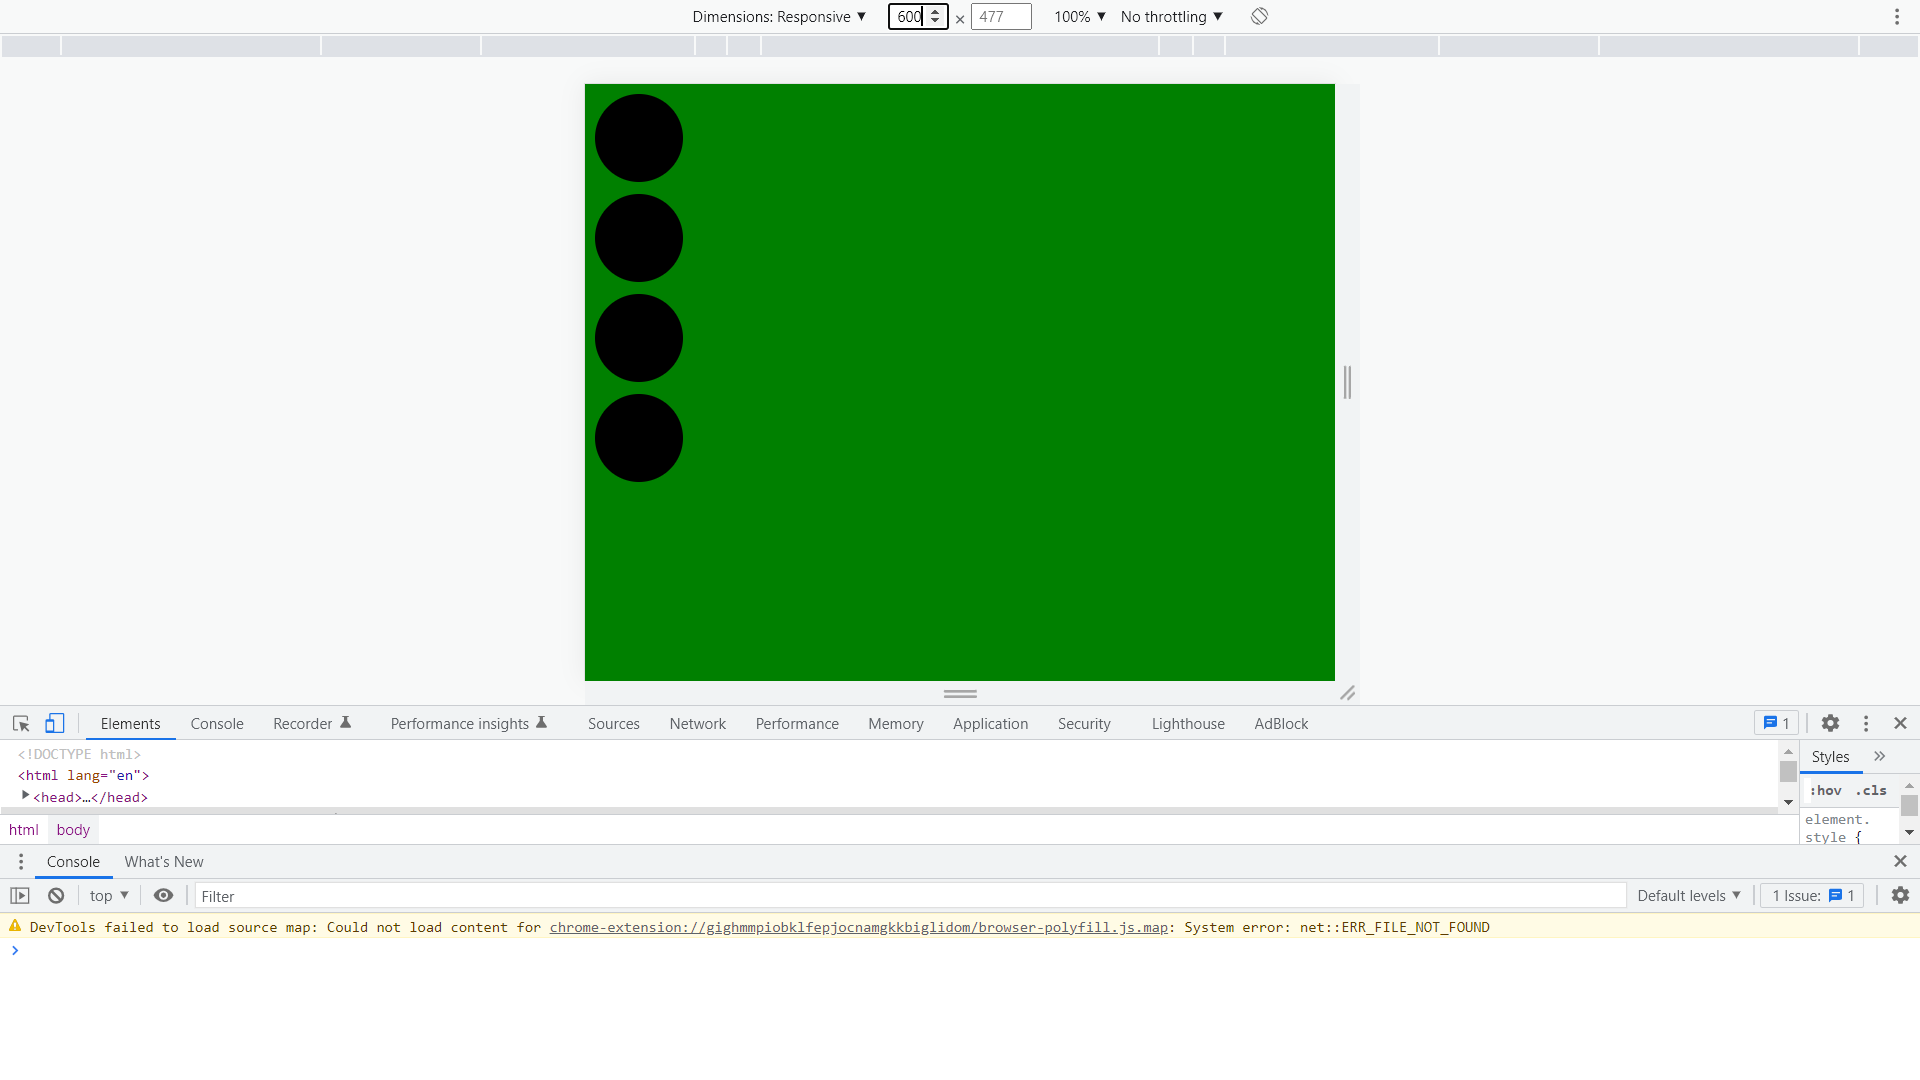The width and height of the screenshot is (1920, 1080).
Task: Select the What's New drawer tab
Action: pos(164,861)
